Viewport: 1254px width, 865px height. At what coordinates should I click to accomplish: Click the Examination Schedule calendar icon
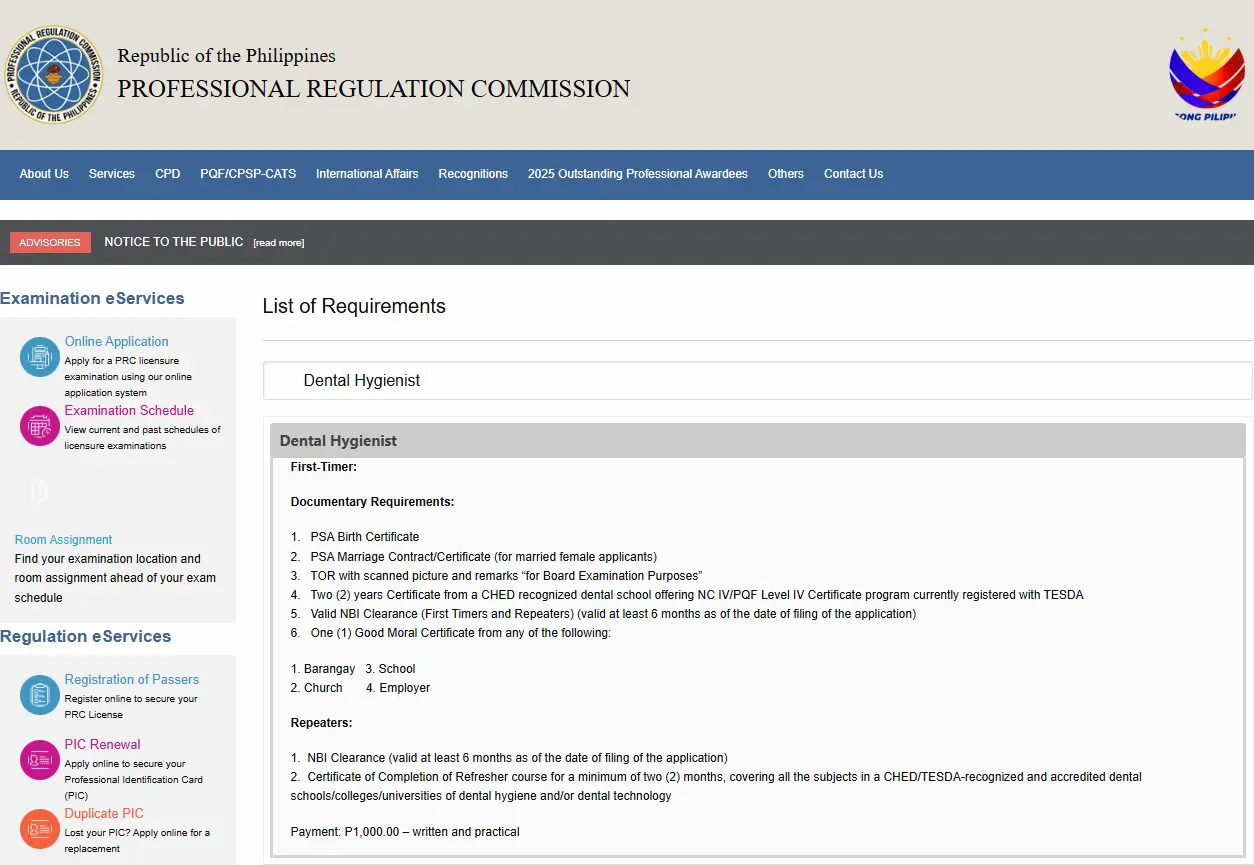coord(40,426)
